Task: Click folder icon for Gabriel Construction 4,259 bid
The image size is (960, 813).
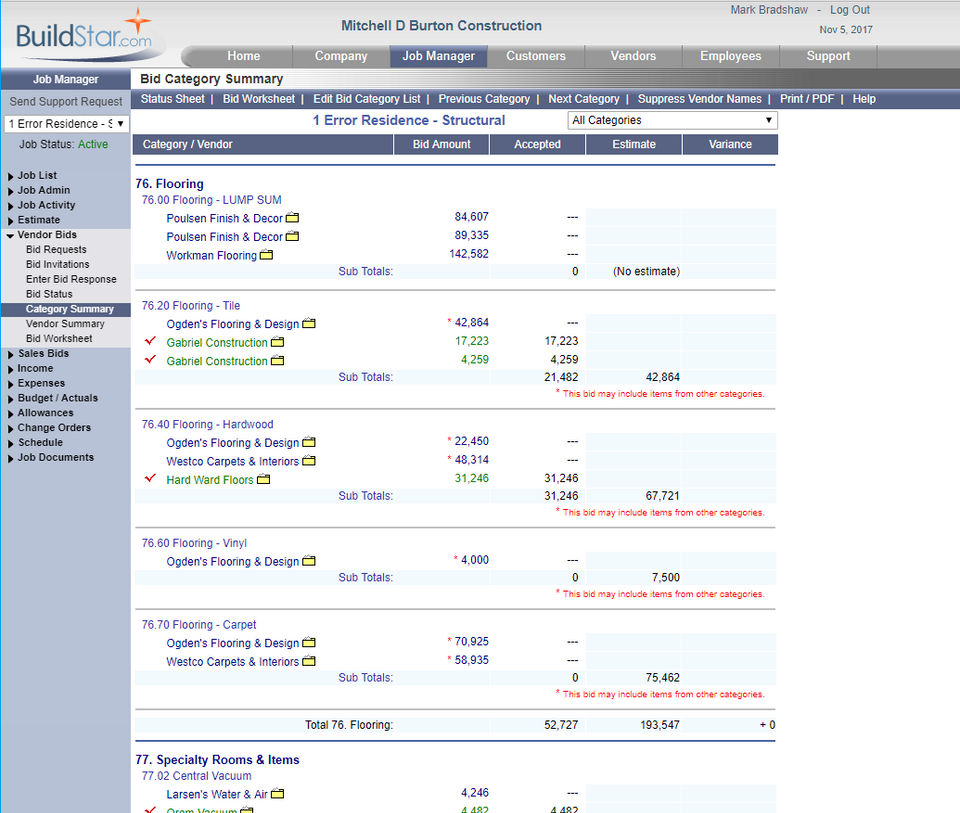Action: 277,361
